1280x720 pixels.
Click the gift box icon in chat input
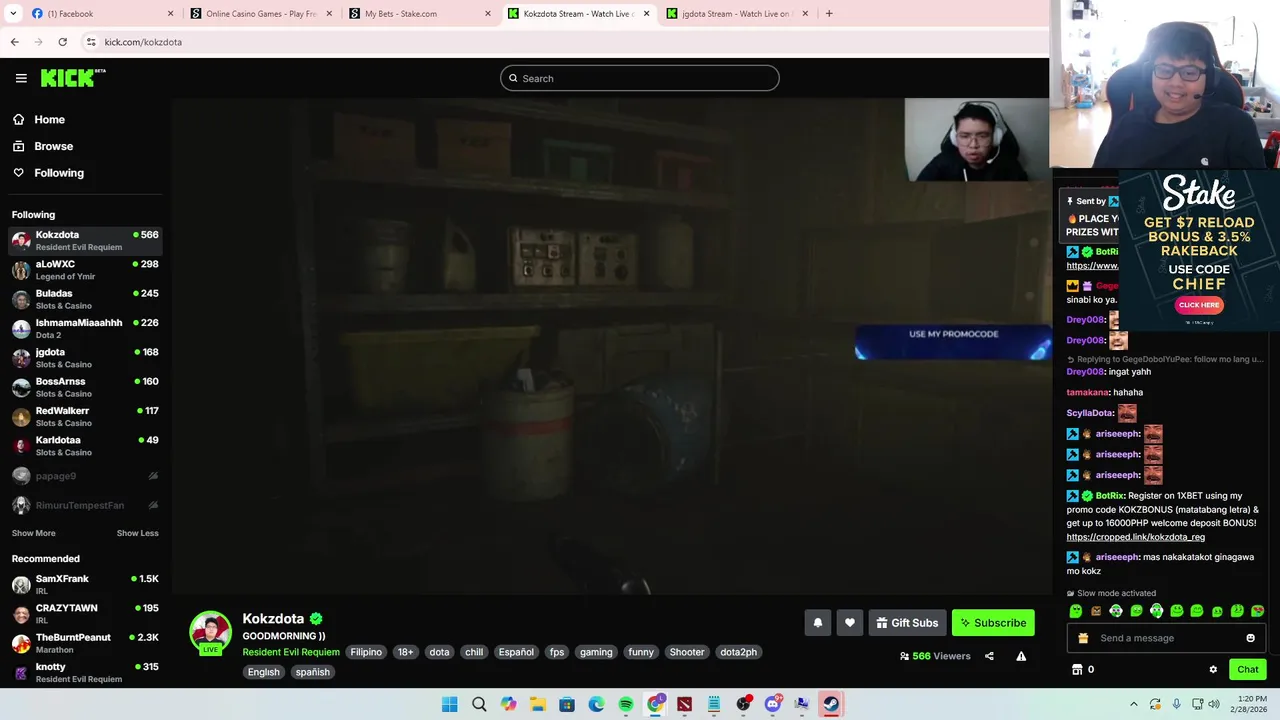1083,638
